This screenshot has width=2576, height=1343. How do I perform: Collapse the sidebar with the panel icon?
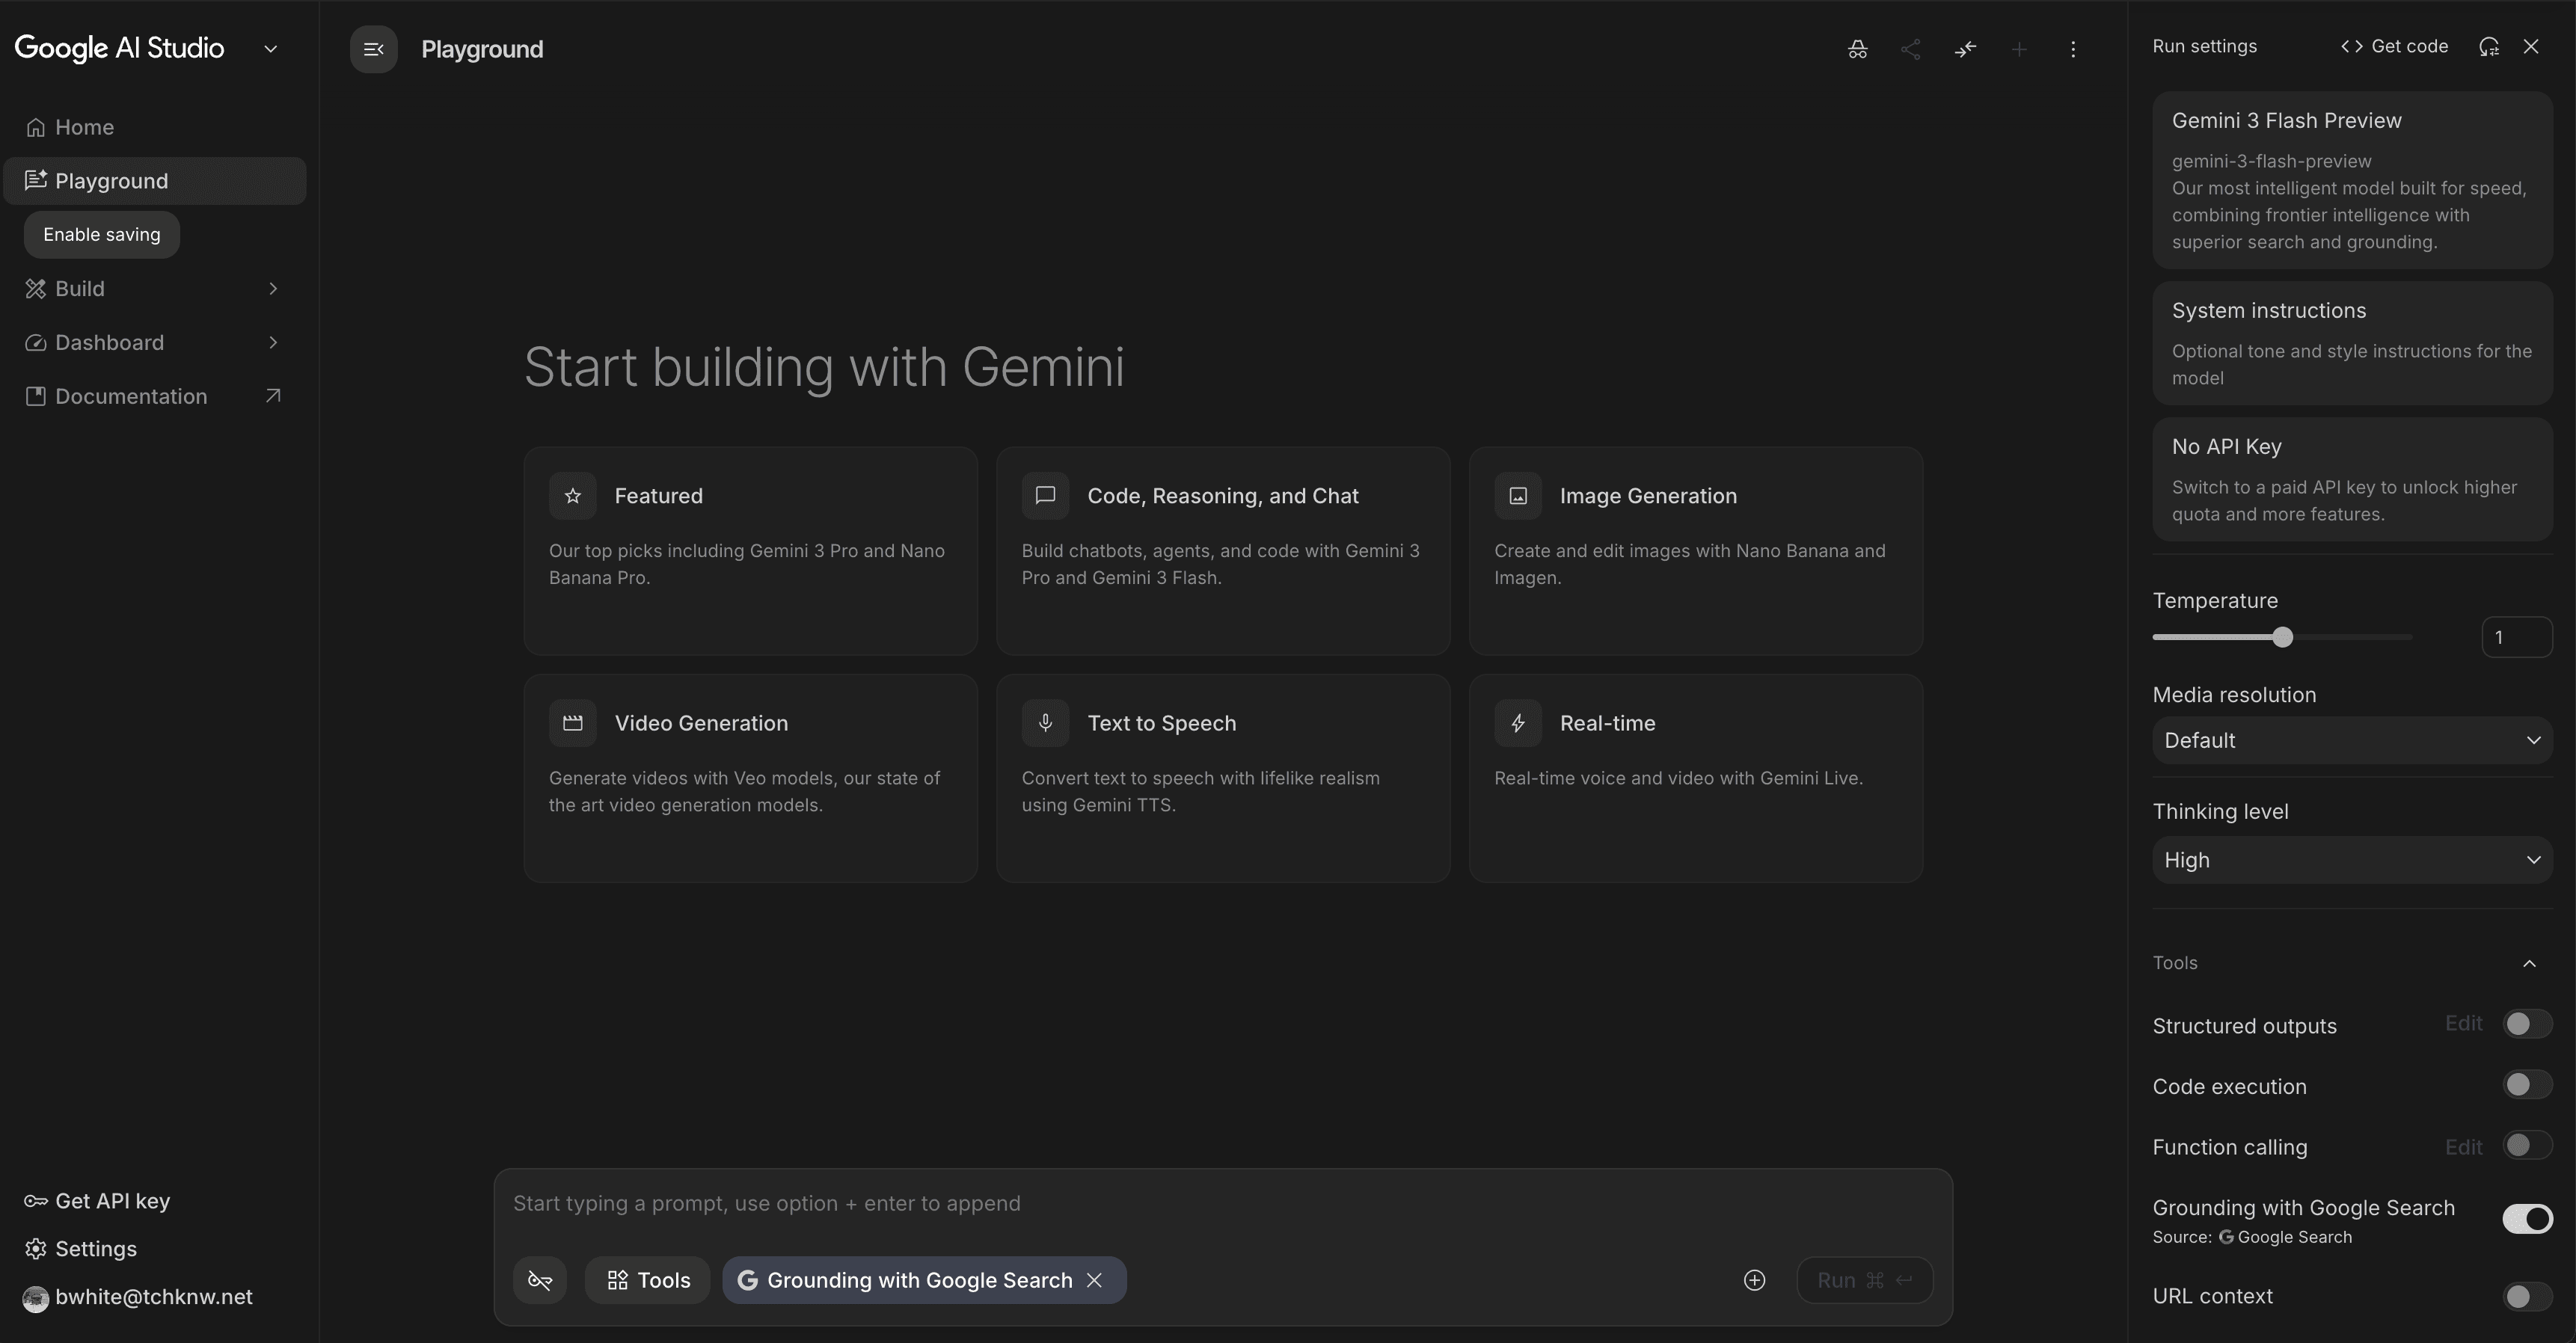(x=373, y=48)
